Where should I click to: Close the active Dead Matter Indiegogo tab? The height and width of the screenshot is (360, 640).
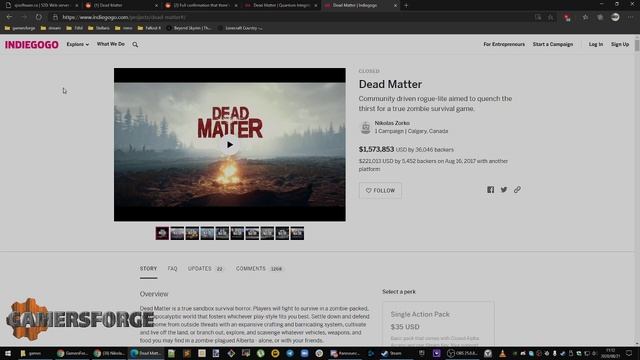coord(395,5)
